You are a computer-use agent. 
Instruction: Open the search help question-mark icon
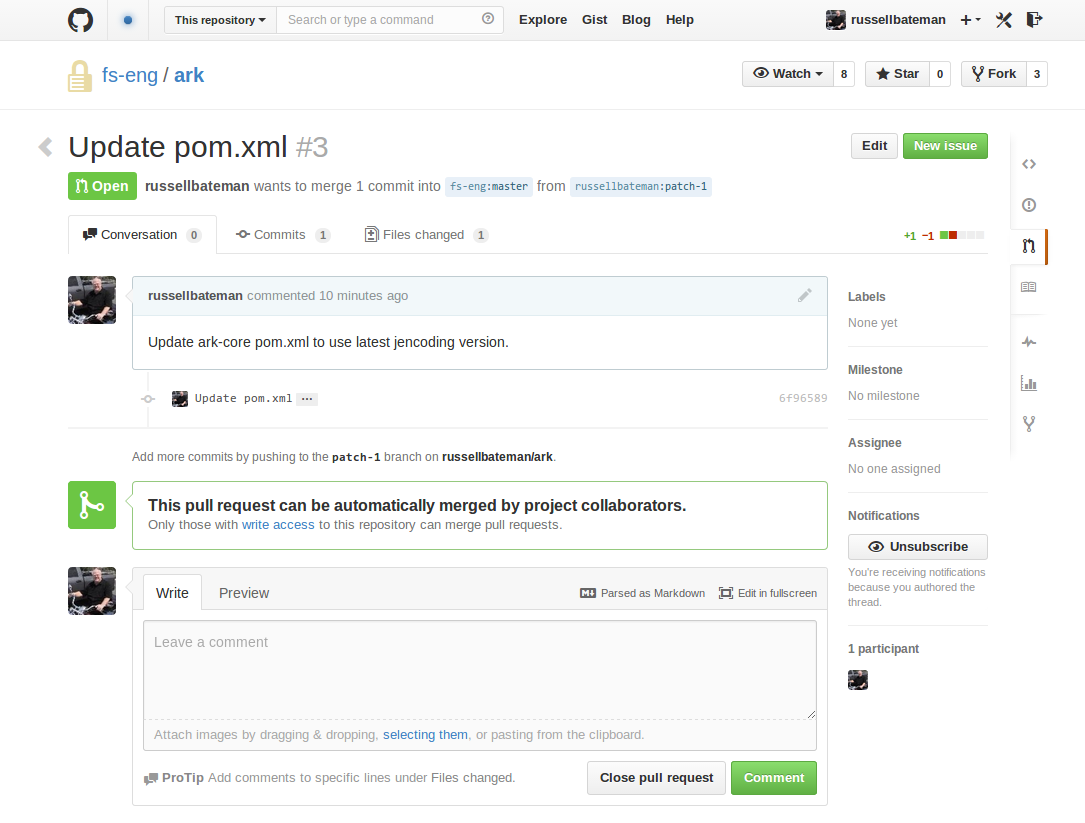point(488,19)
